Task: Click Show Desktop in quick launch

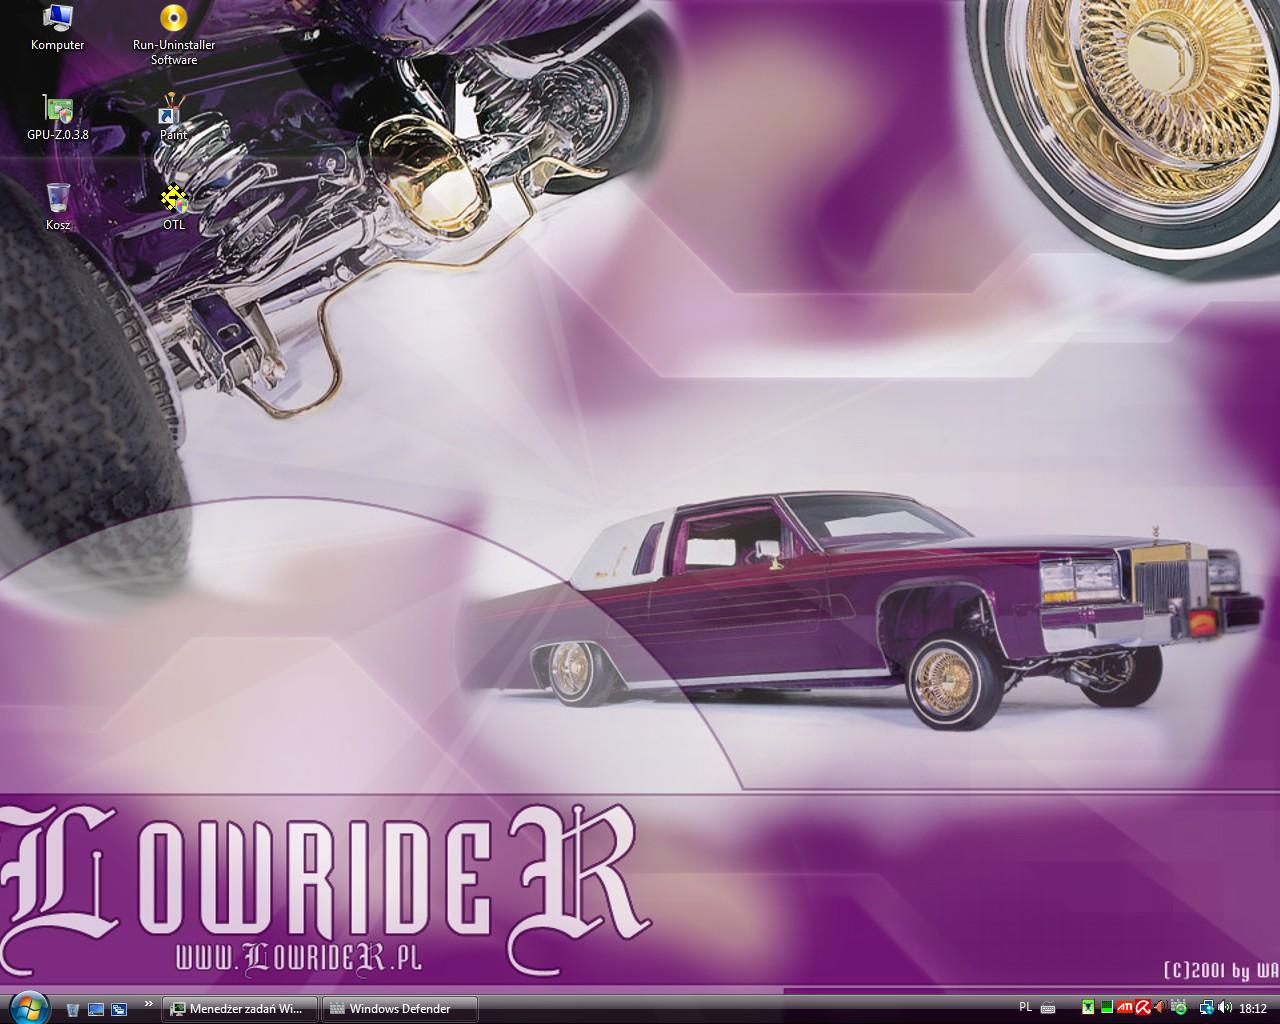Action: click(96, 1009)
